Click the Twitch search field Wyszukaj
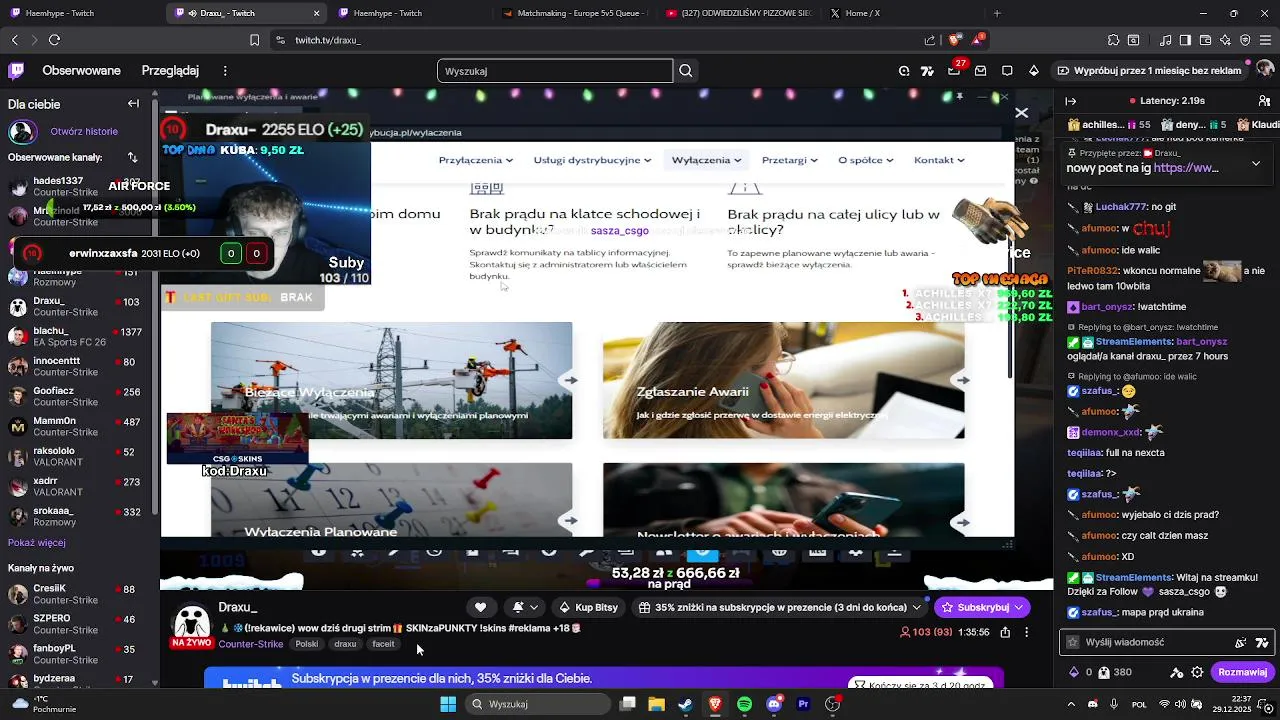Image resolution: width=1280 pixels, height=720 pixels. [x=555, y=71]
